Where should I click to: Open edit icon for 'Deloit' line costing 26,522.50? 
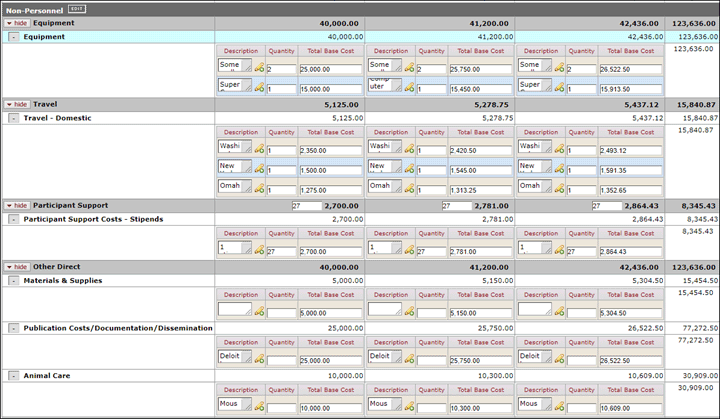[559, 359]
